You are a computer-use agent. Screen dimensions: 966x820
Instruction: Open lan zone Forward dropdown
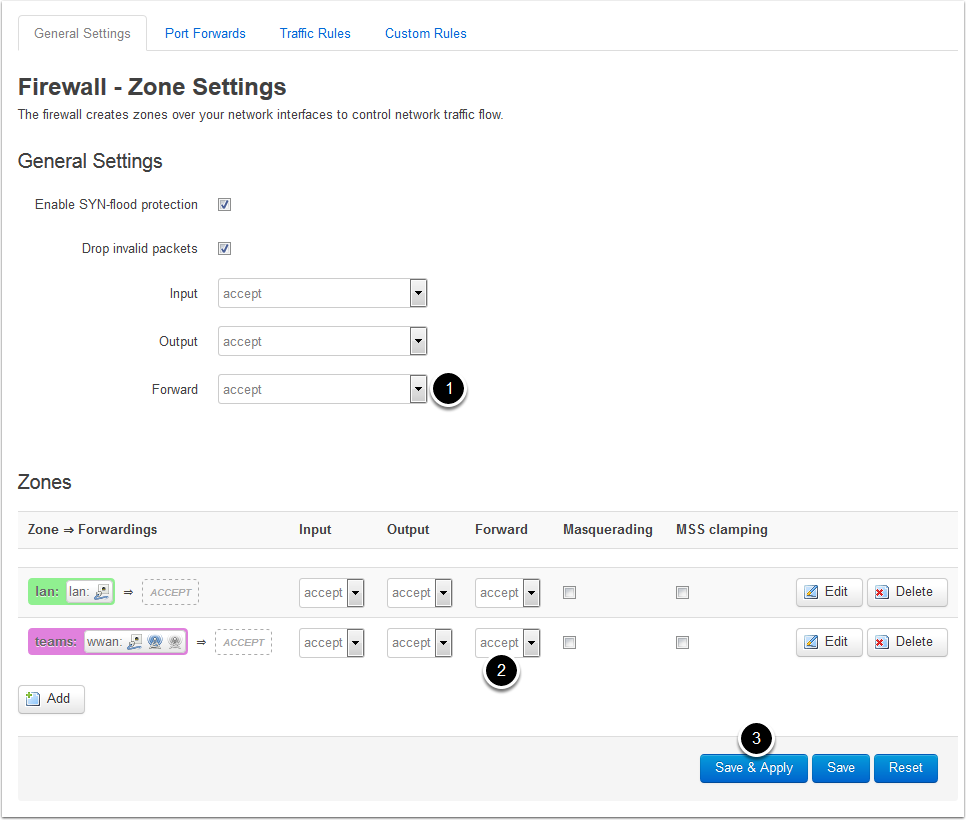pyautogui.click(x=508, y=593)
